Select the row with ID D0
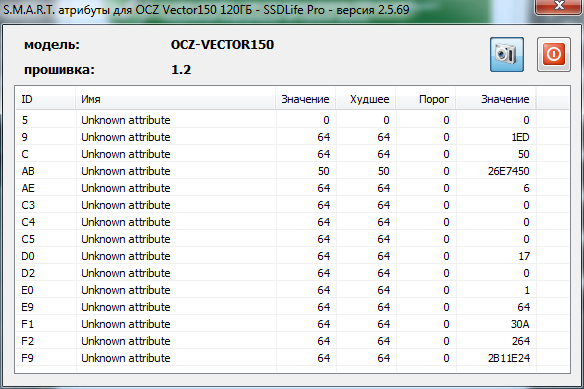584x389 pixels. [x=292, y=256]
